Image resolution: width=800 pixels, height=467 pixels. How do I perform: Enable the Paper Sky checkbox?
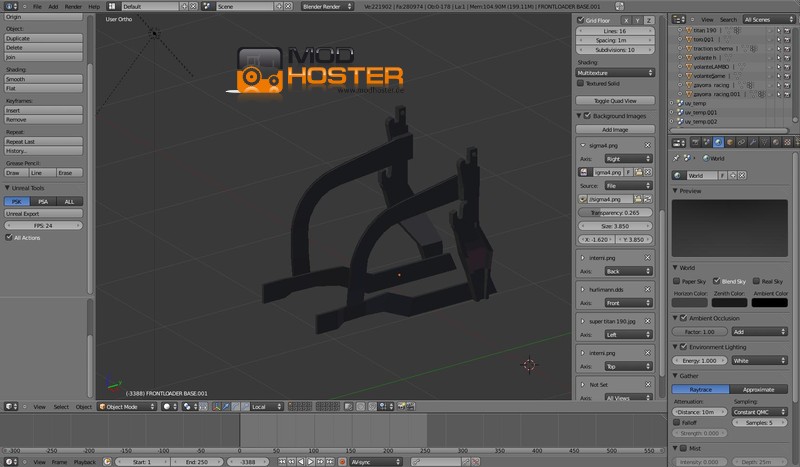tap(677, 281)
